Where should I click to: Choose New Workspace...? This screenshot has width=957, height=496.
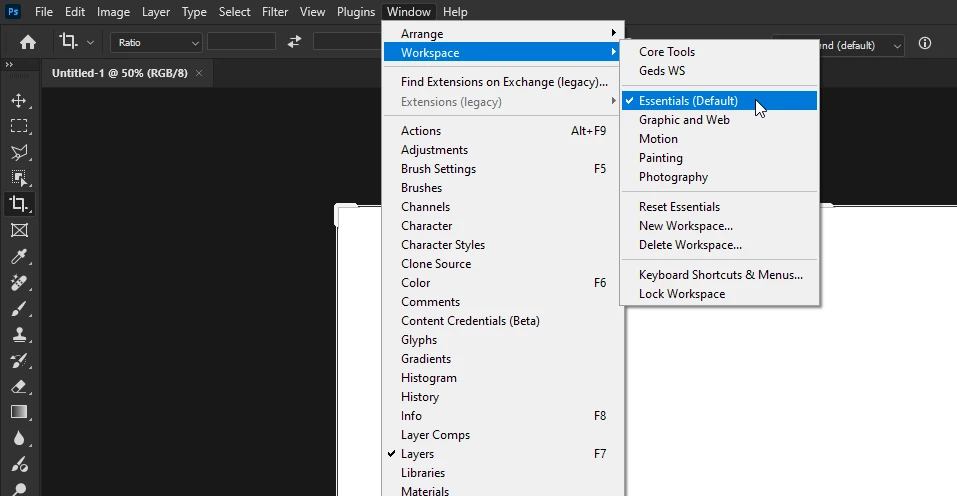pos(719,226)
